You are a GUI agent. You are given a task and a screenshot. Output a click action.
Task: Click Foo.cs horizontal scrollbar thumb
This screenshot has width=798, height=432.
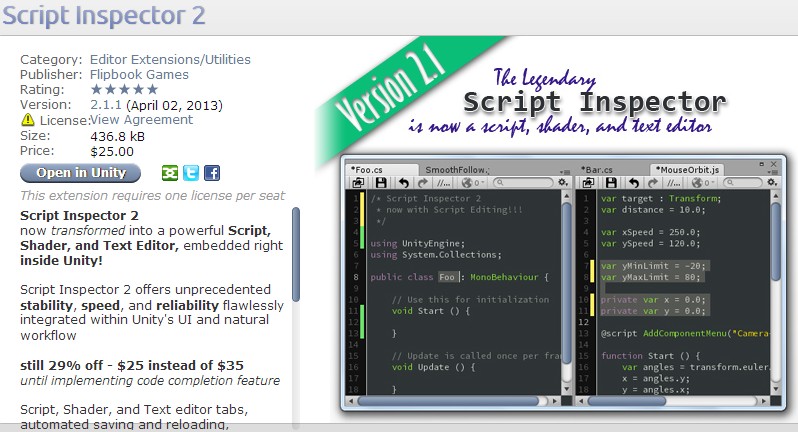pyautogui.click(x=448, y=401)
